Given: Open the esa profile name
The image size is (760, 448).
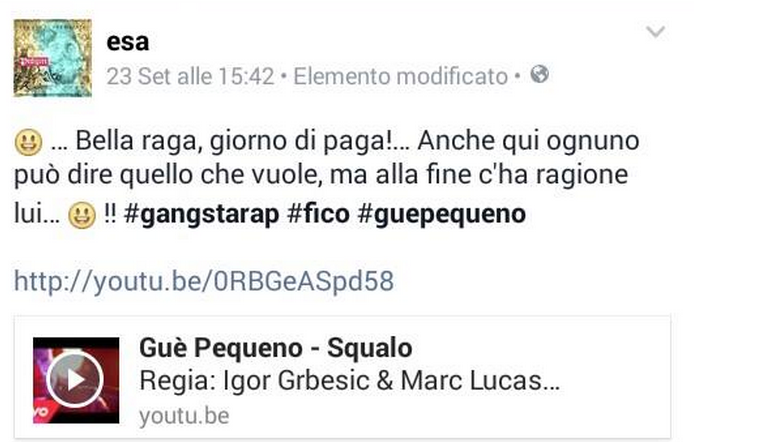Looking at the screenshot, I should 127,42.
